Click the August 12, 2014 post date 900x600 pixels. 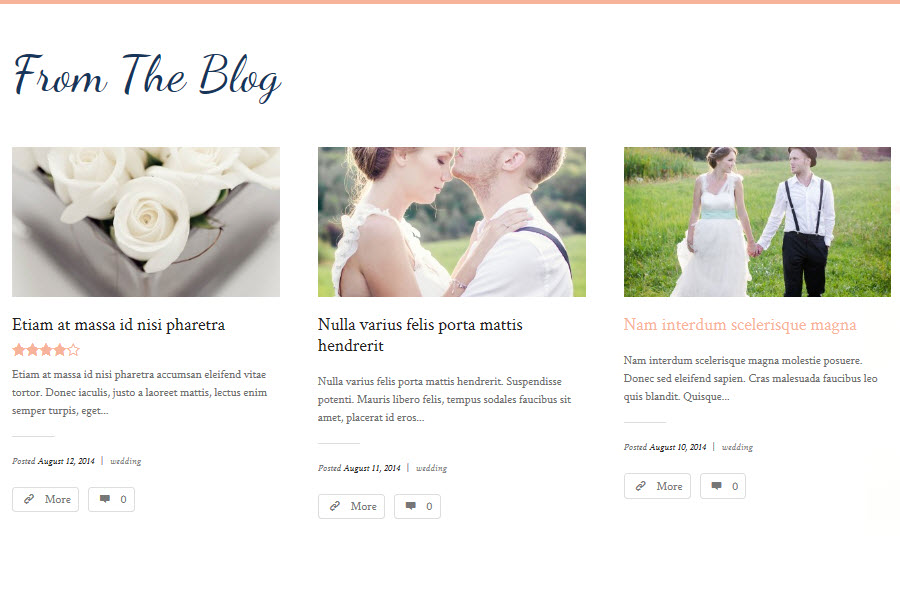coord(66,461)
